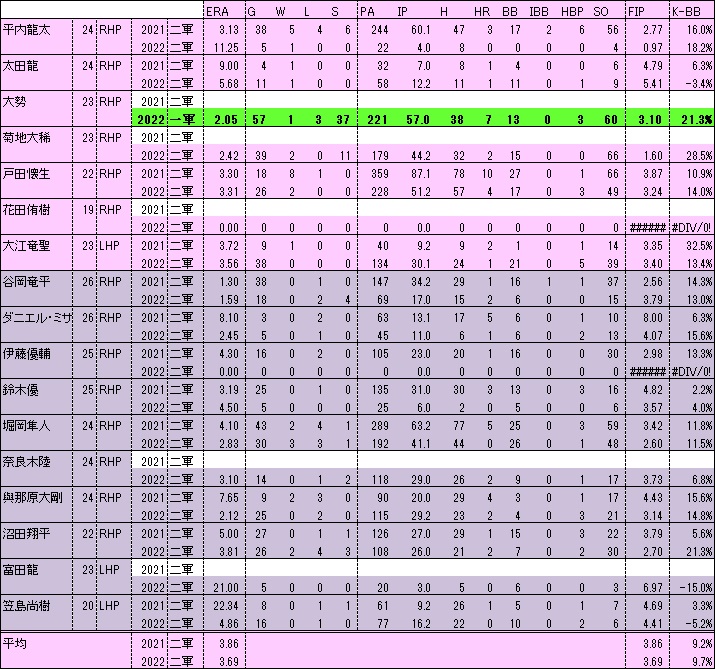Click the highlighted 2.05 ERA cell

point(226,120)
